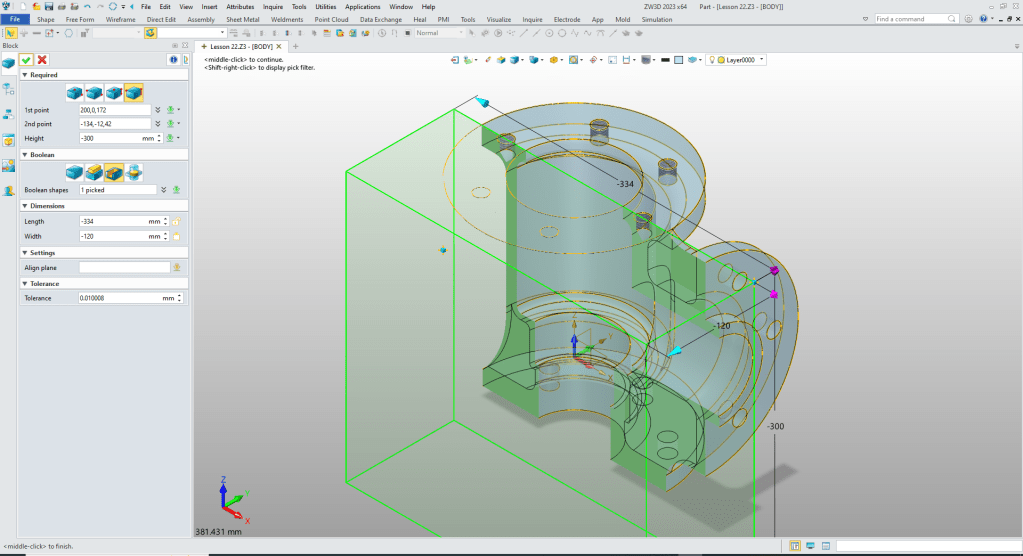This screenshot has height=556, width=1023.
Task: Toggle the lock beside Length dimension
Action: coord(176,221)
